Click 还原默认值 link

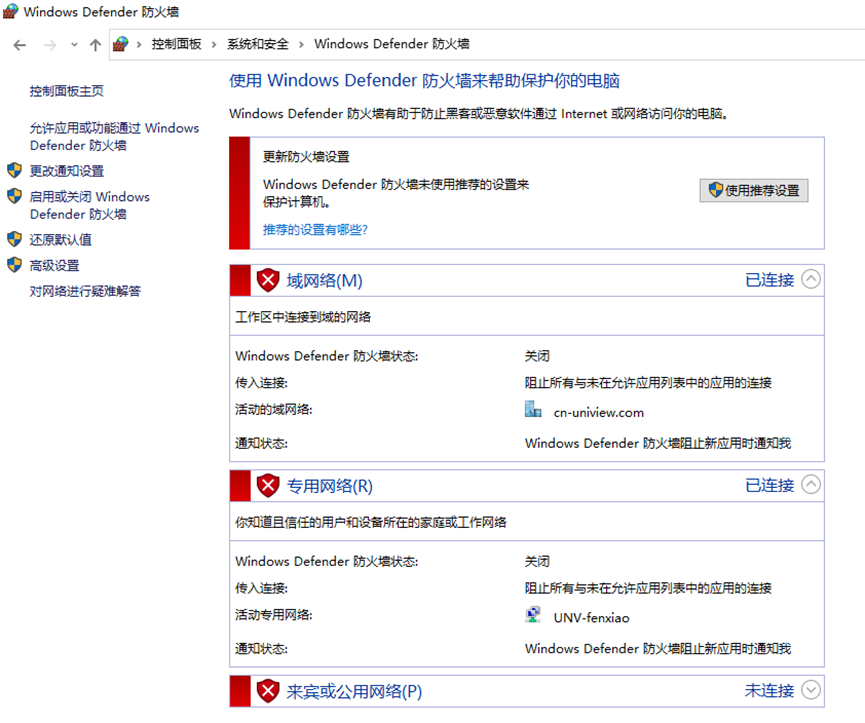[x=61, y=240]
